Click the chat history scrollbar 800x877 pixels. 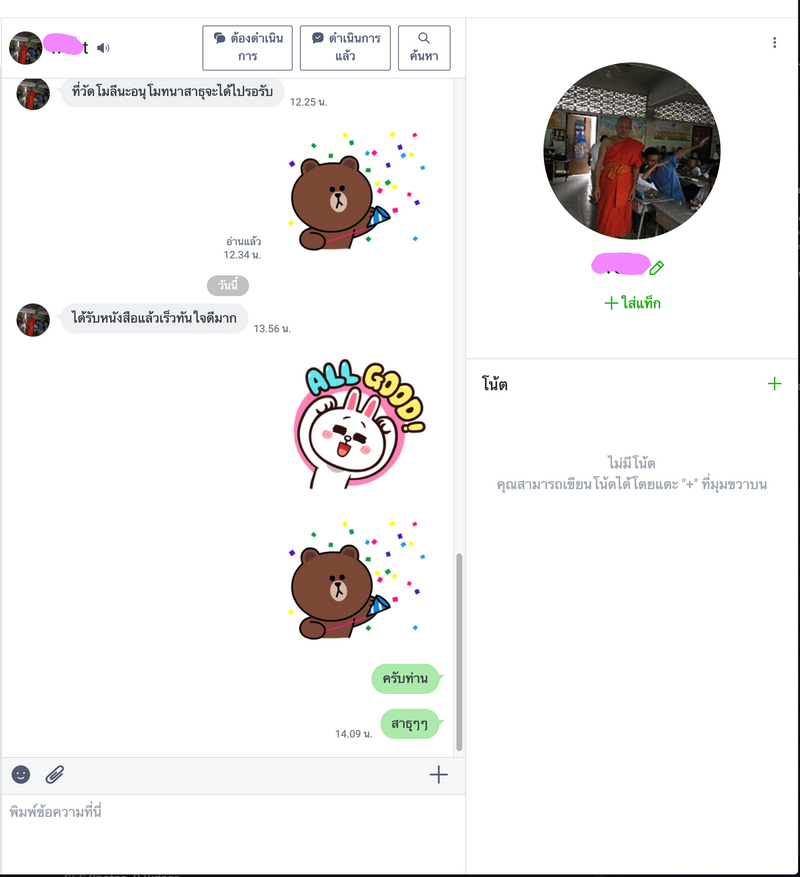[x=459, y=652]
